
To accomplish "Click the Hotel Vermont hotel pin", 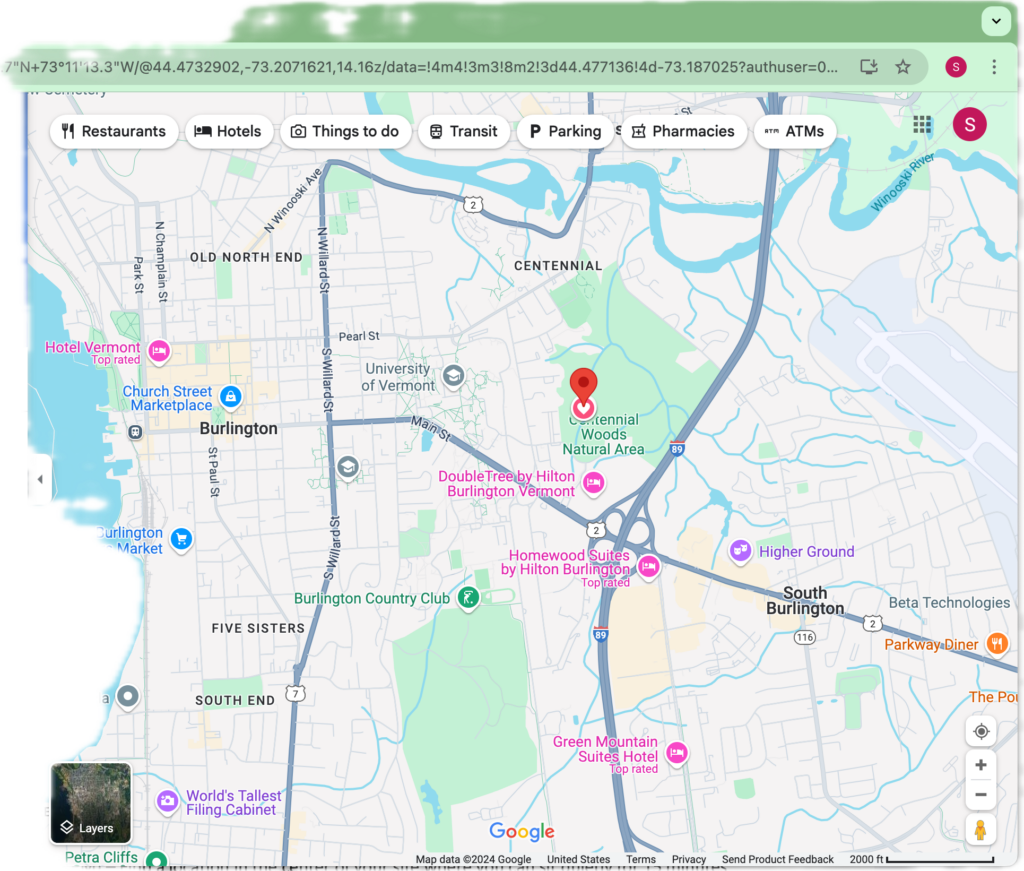I will click(x=159, y=352).
